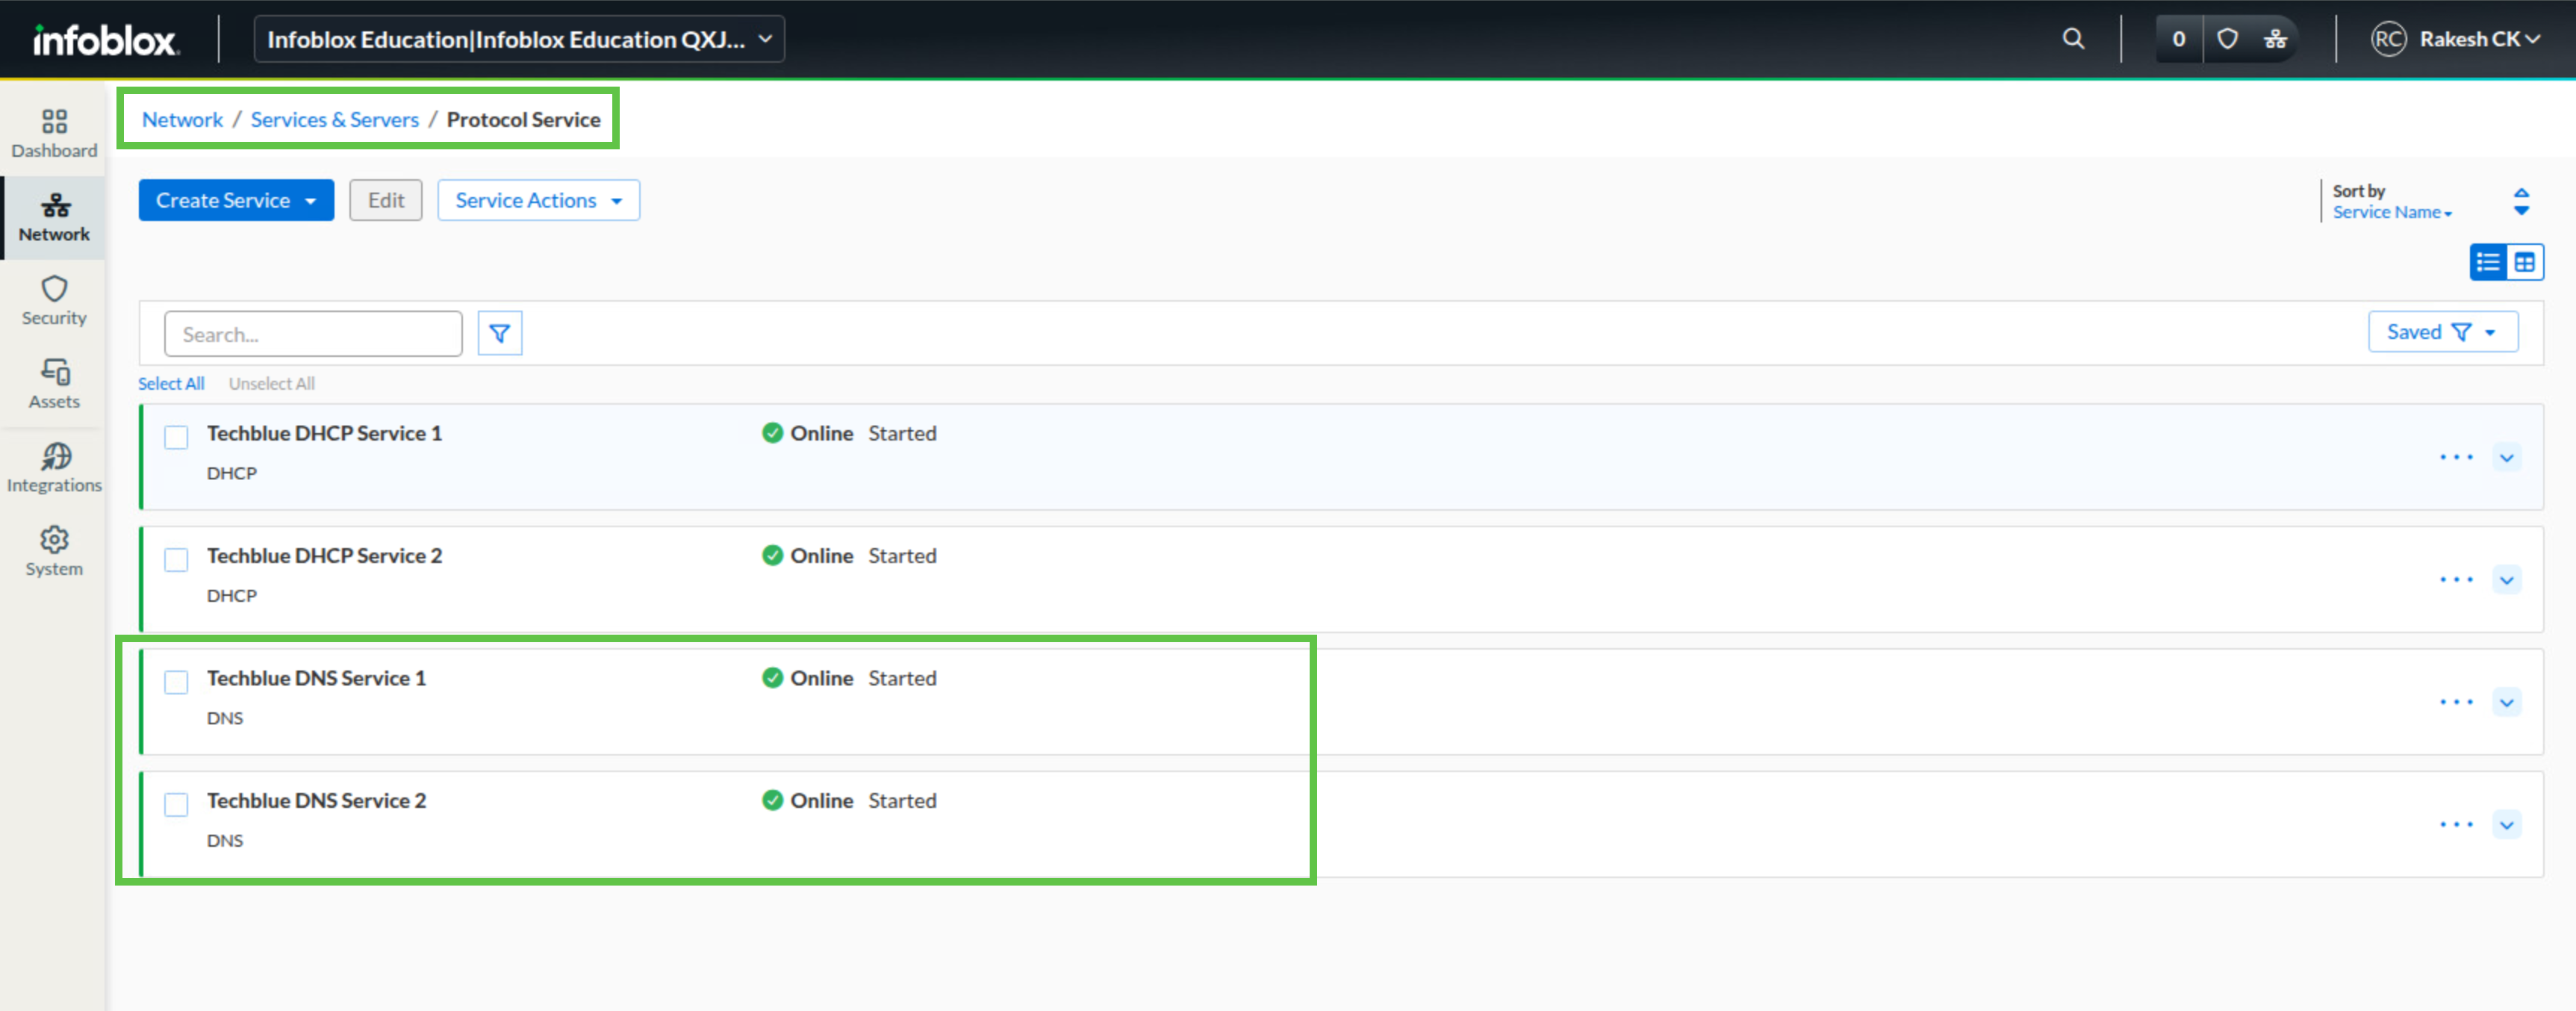
Task: Click the Edit button
Action: coord(385,200)
